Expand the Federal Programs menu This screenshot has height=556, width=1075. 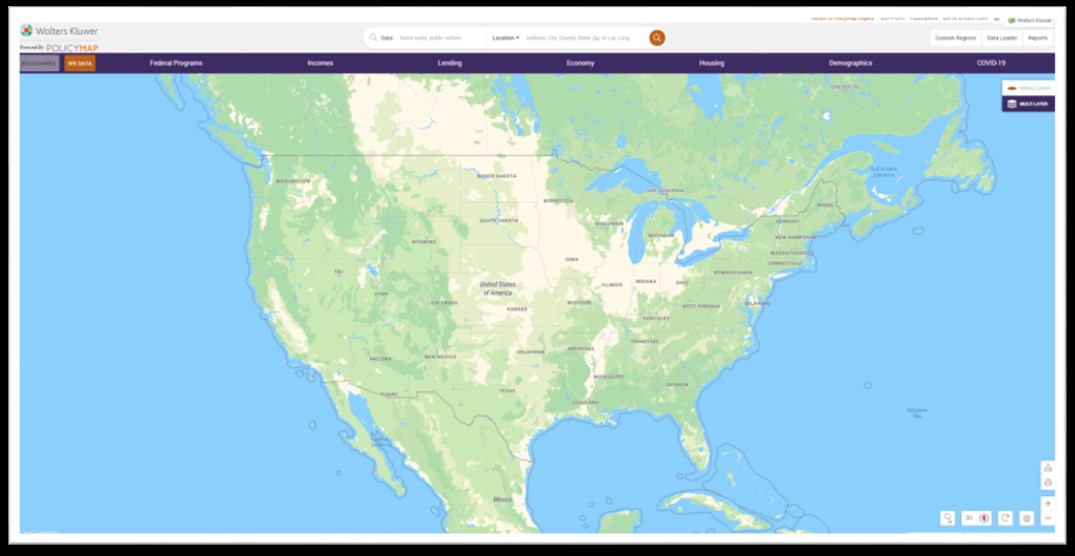[x=176, y=63]
